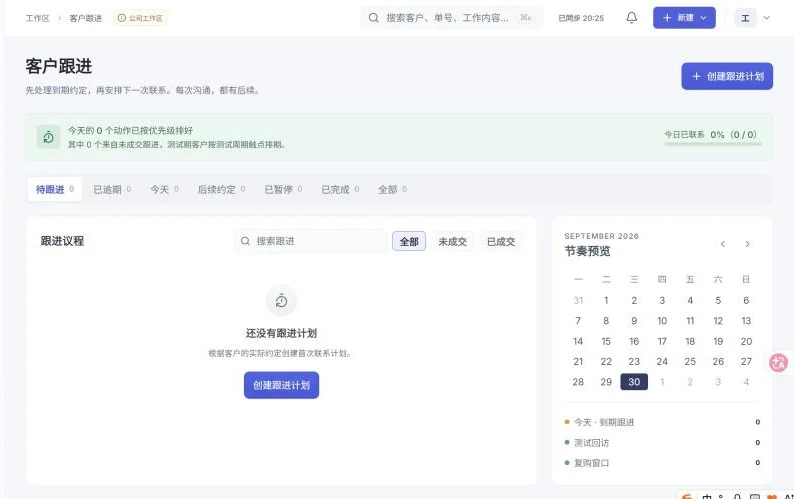Click 测试回访 legend row
The width and height of the screenshot is (794, 499).
[x=662, y=443]
